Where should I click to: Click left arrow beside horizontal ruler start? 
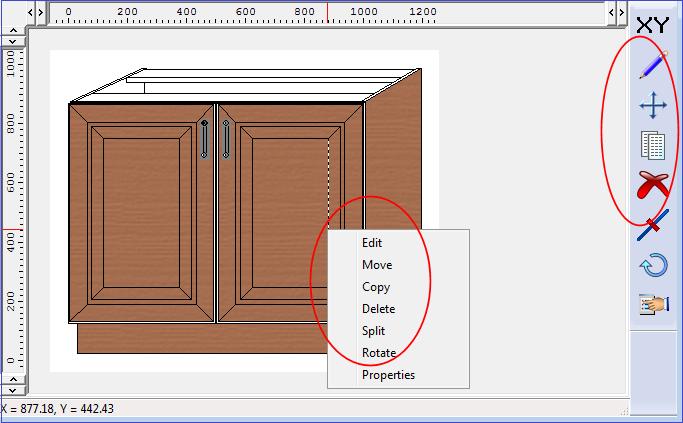(x=30, y=12)
